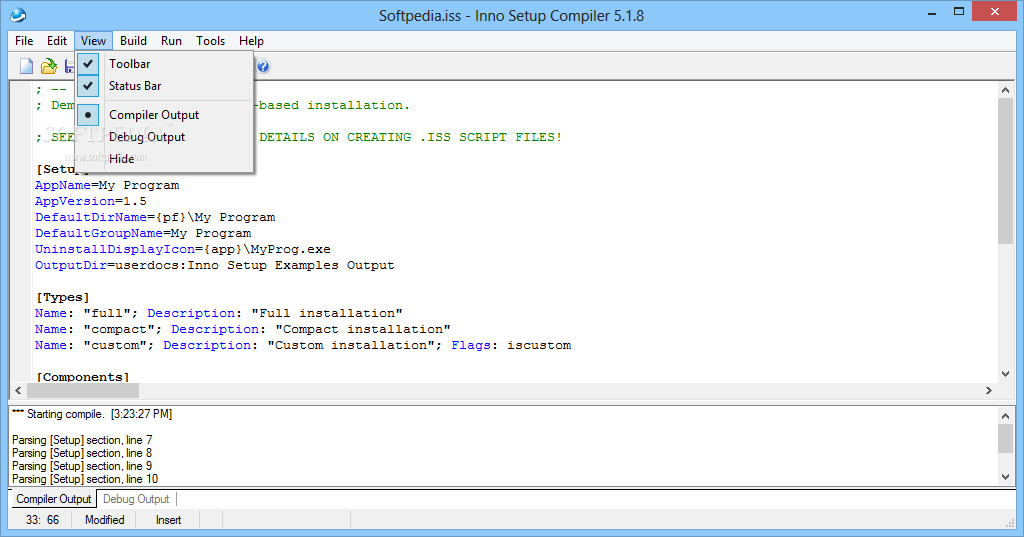Click 'Parsing [Setup] section, line 10' output
The height and width of the screenshot is (537, 1024).
click(85, 480)
